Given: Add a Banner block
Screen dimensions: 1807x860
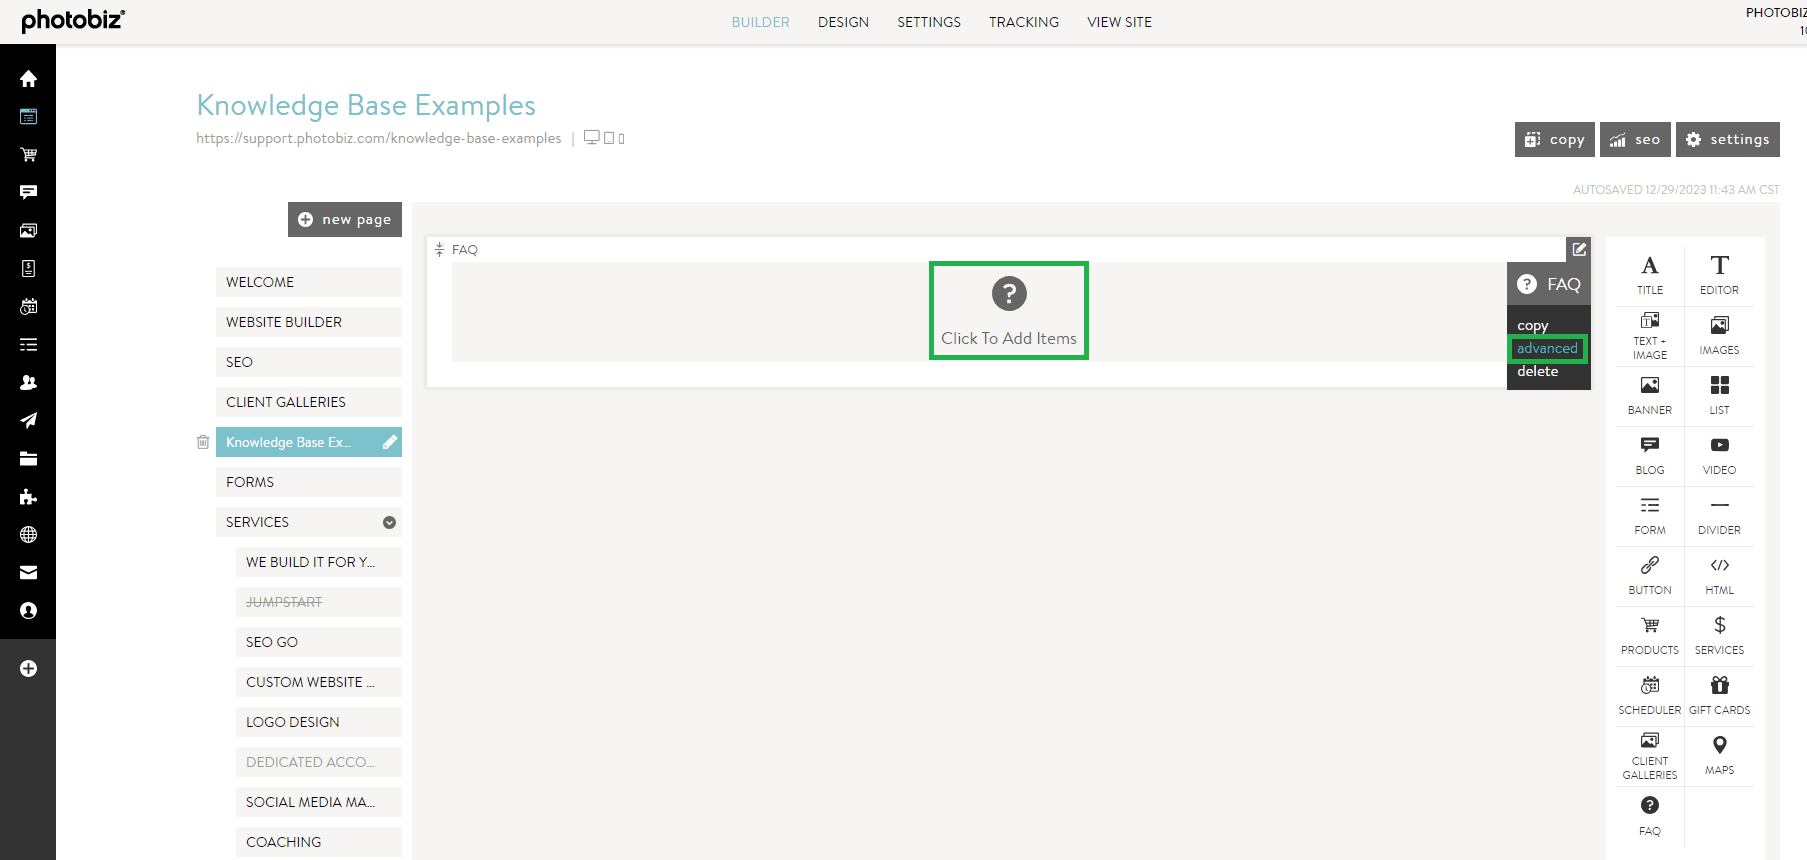Looking at the screenshot, I should pos(1650,395).
